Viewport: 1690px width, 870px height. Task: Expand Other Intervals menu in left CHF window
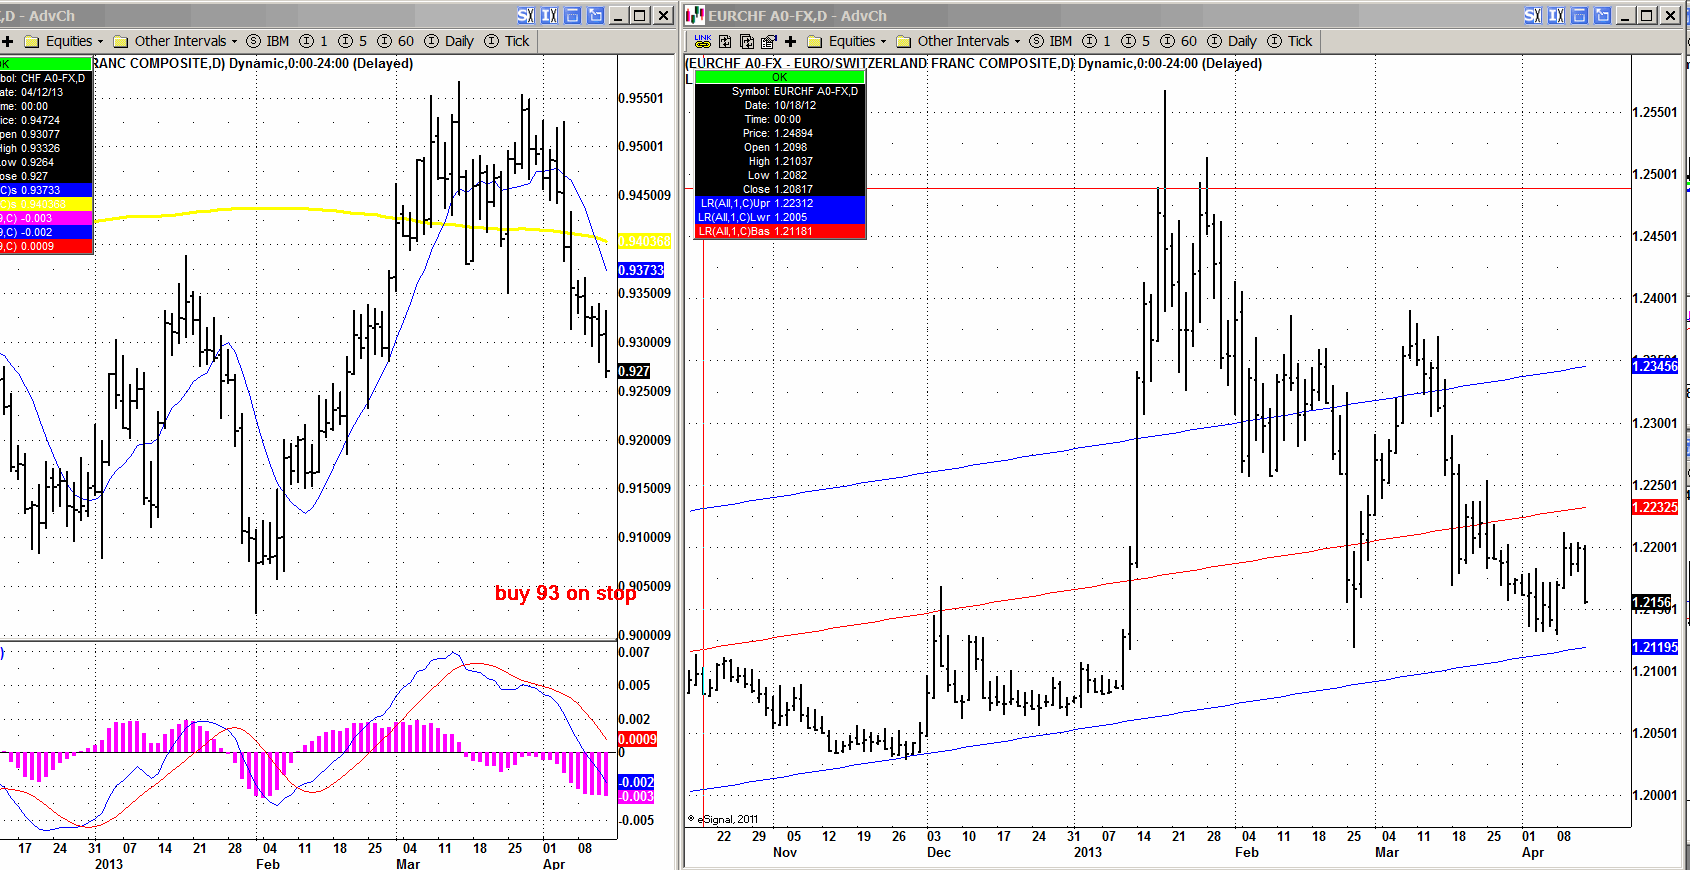[179, 41]
